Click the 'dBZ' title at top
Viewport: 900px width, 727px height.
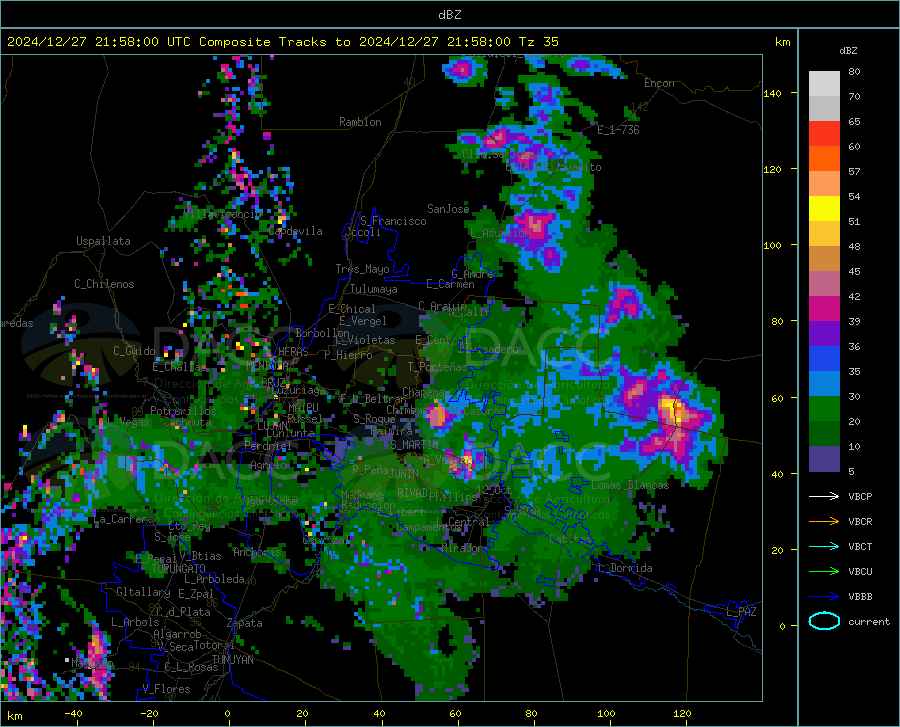(x=449, y=15)
